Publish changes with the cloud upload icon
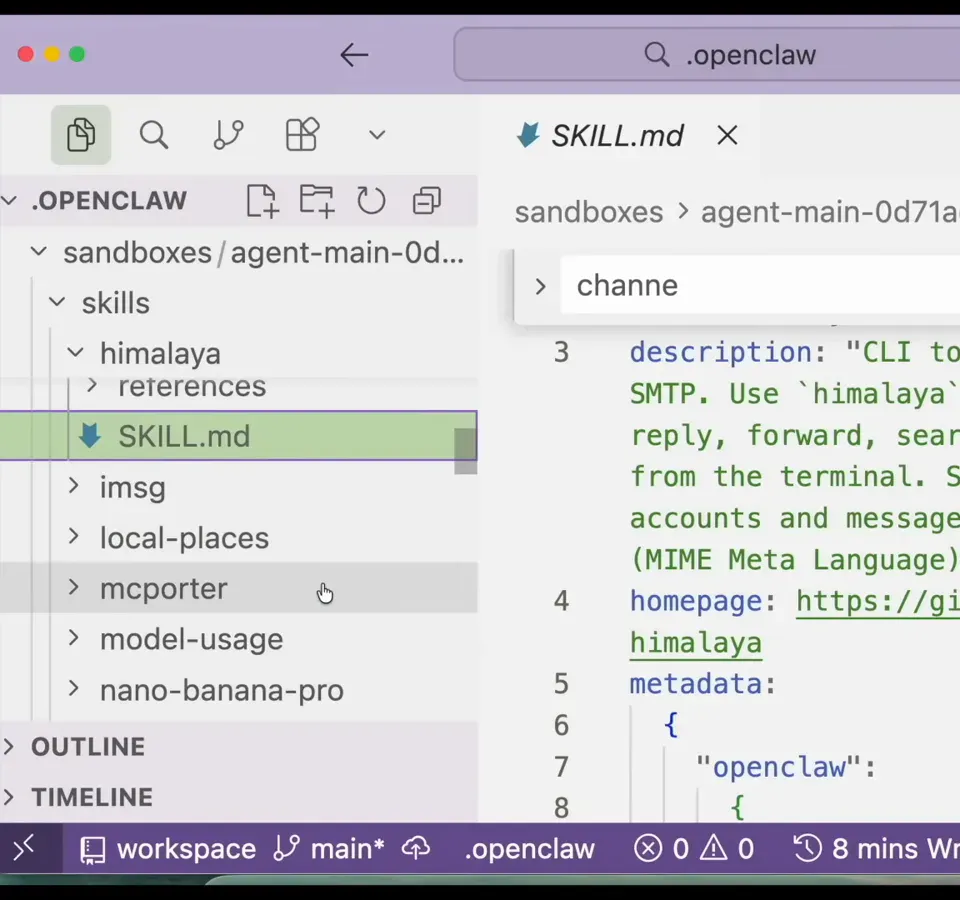The height and width of the screenshot is (900, 960). pos(416,849)
